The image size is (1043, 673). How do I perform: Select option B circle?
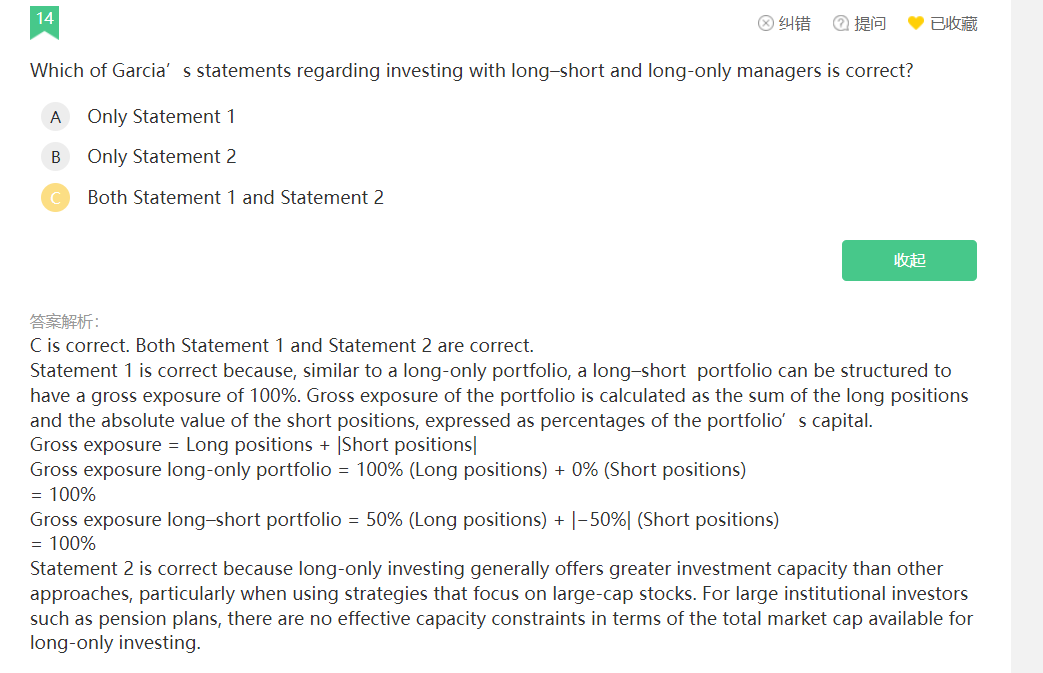(56, 157)
